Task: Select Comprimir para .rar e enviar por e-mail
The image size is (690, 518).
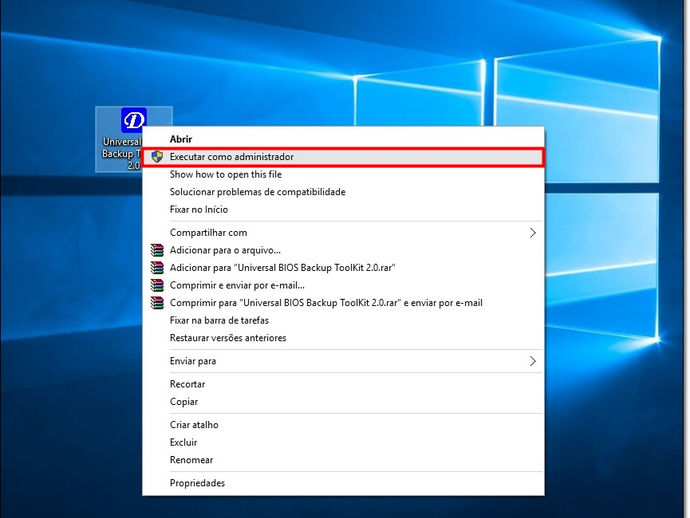Action: point(343,303)
